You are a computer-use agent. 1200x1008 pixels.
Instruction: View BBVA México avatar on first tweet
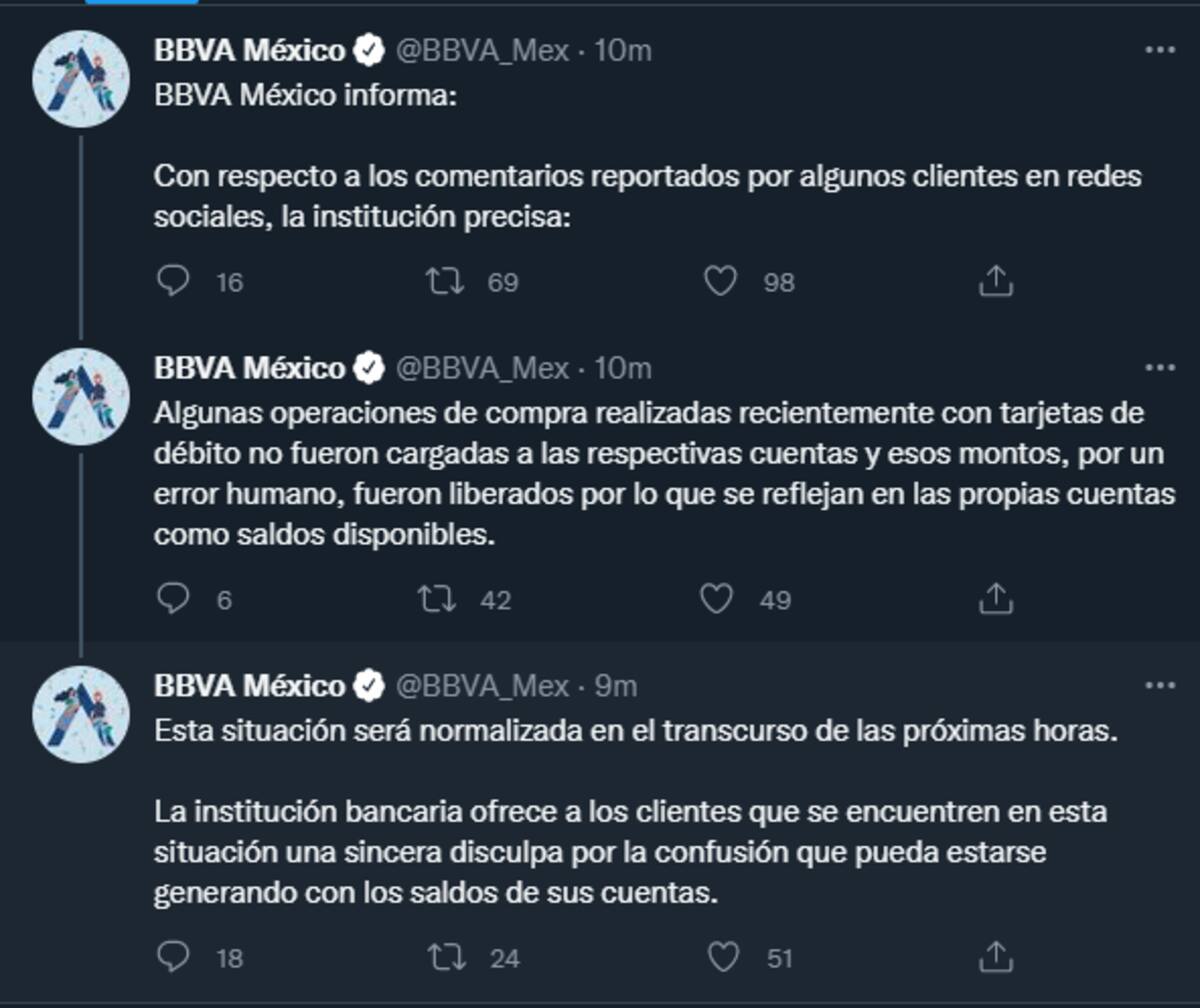tap(81, 79)
